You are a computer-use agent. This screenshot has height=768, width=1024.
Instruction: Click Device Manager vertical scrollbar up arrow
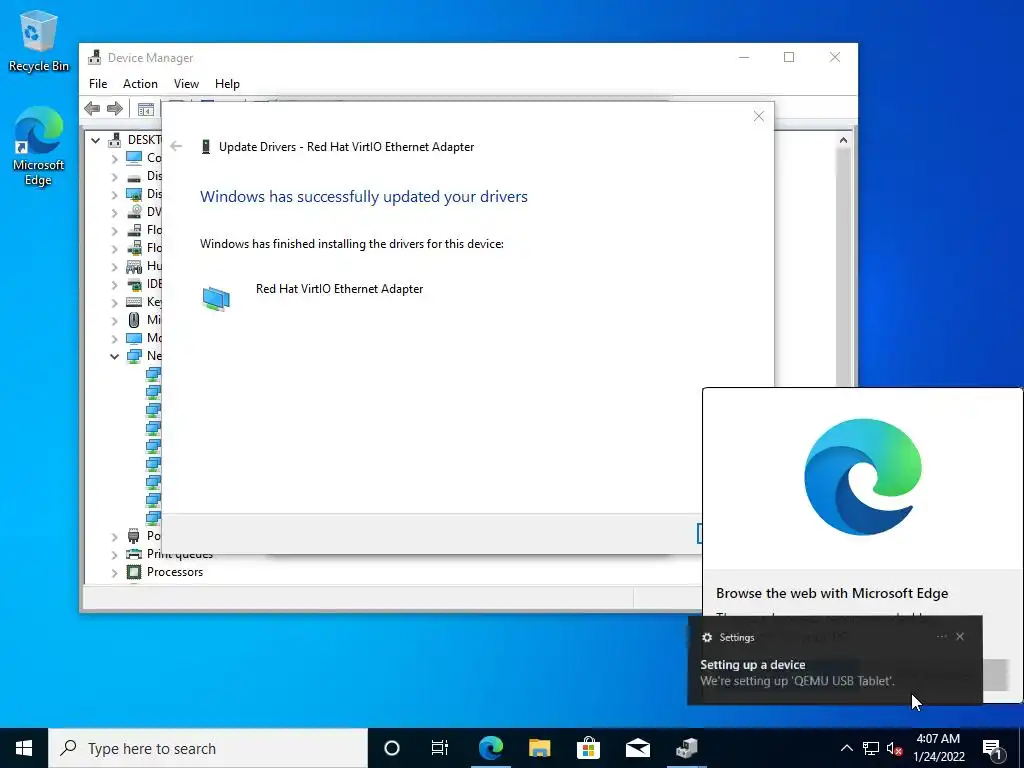click(843, 140)
